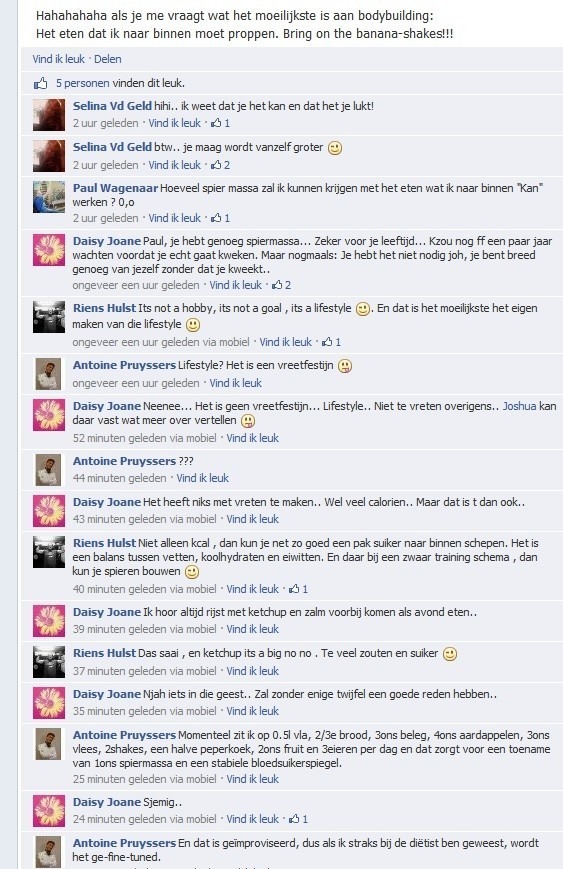Image resolution: width=563 pixels, height=869 pixels.
Task: Click 'Vind ik leuk' under the main post
Action: (x=59, y=59)
